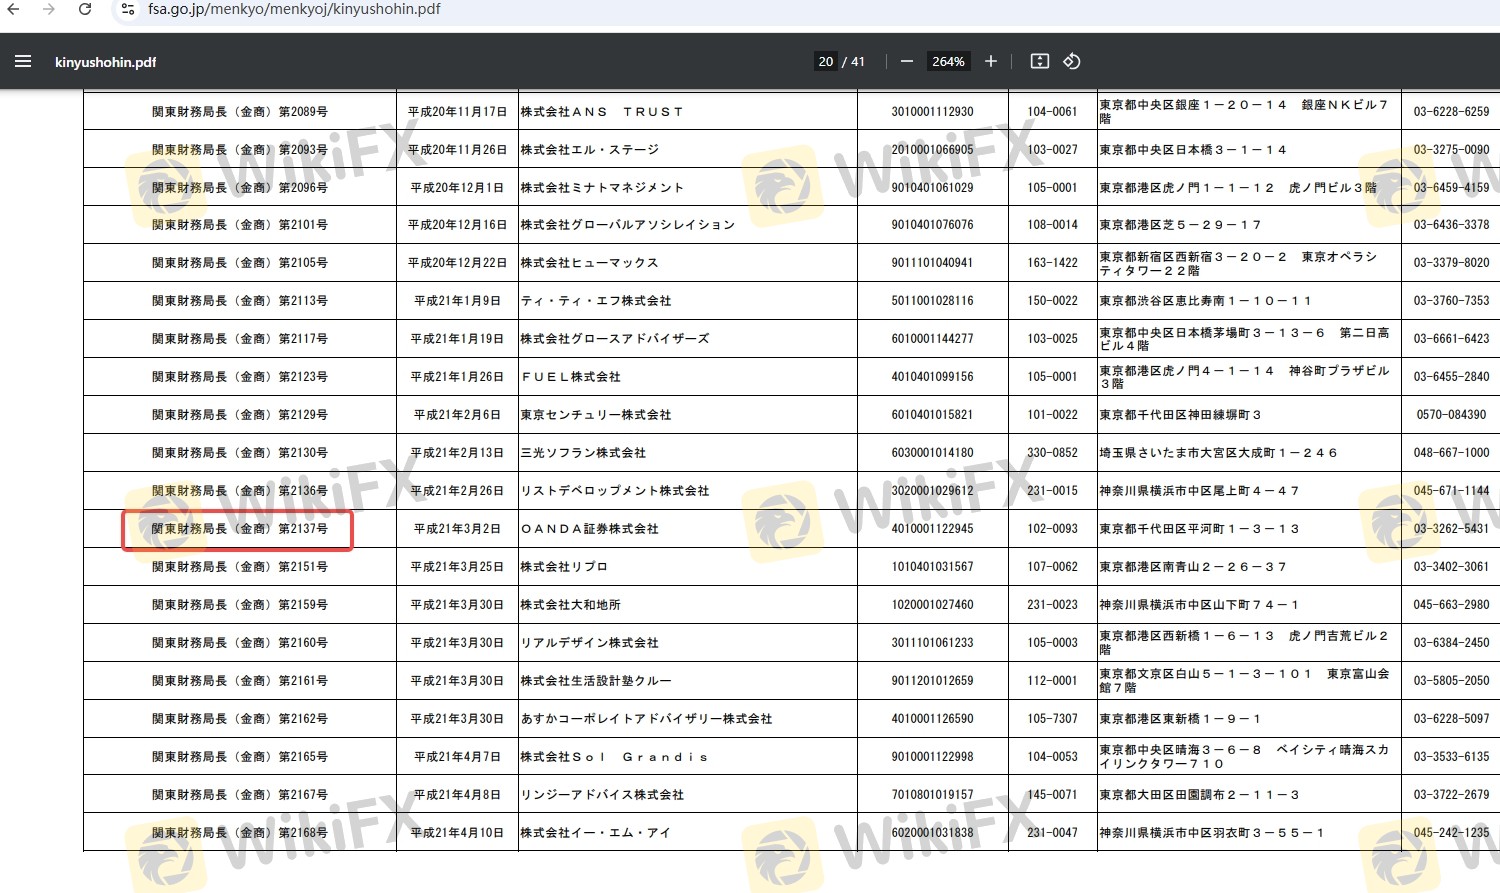
Task: Select the ＯＡＮＤＡ証券株式会社 company name
Action: point(590,529)
